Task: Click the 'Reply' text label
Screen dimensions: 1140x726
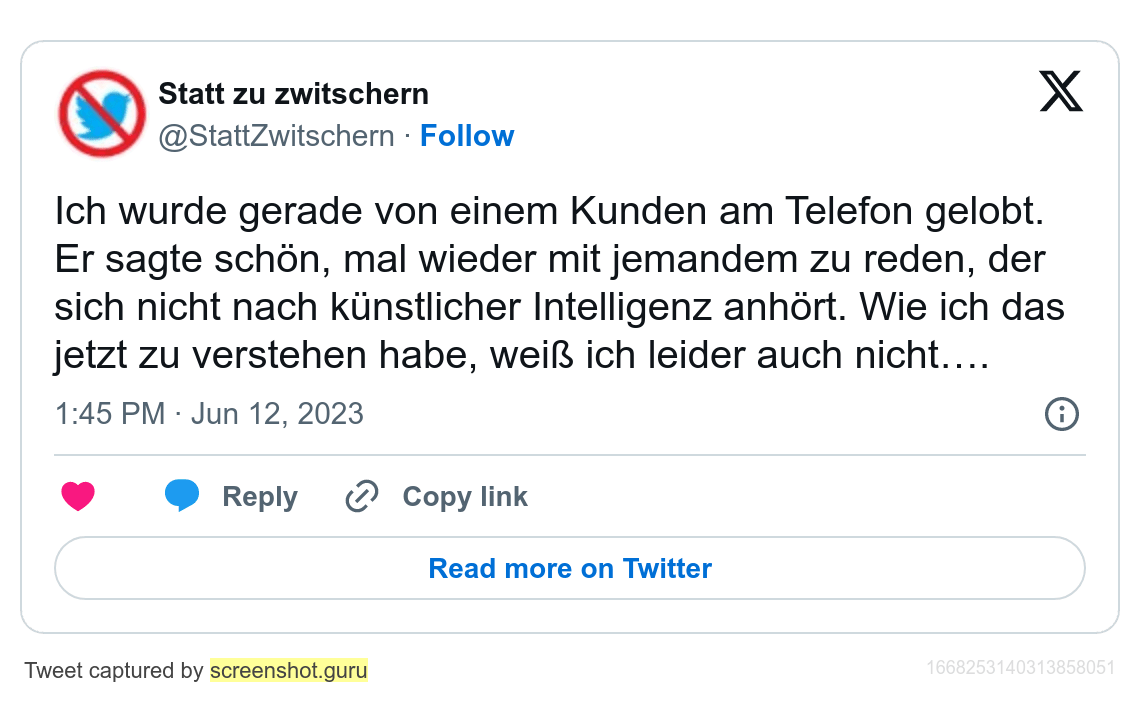Action: point(260,497)
